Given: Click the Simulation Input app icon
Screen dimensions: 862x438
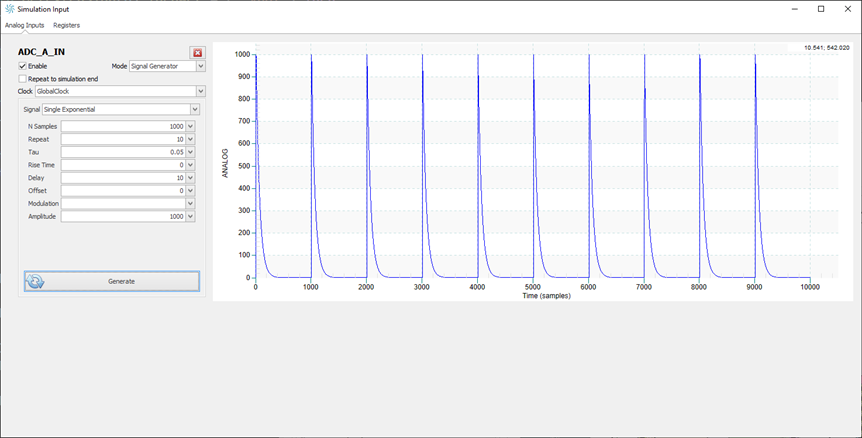Looking at the screenshot, I should pos(9,9).
